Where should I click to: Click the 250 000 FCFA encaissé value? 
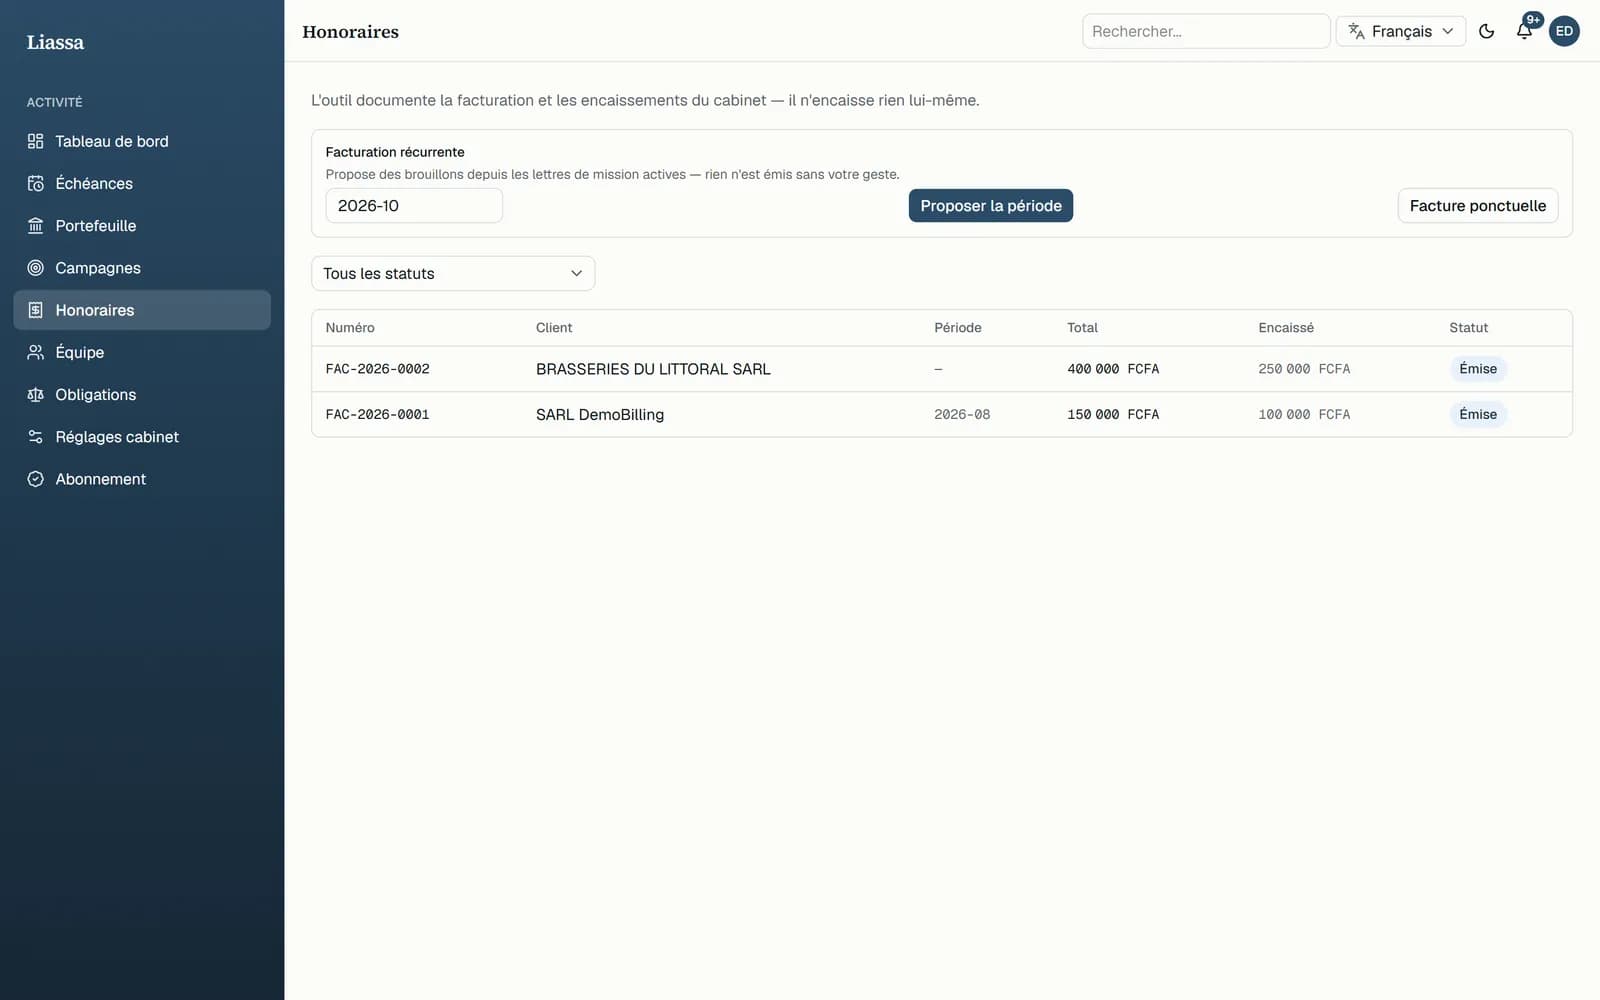(1304, 369)
